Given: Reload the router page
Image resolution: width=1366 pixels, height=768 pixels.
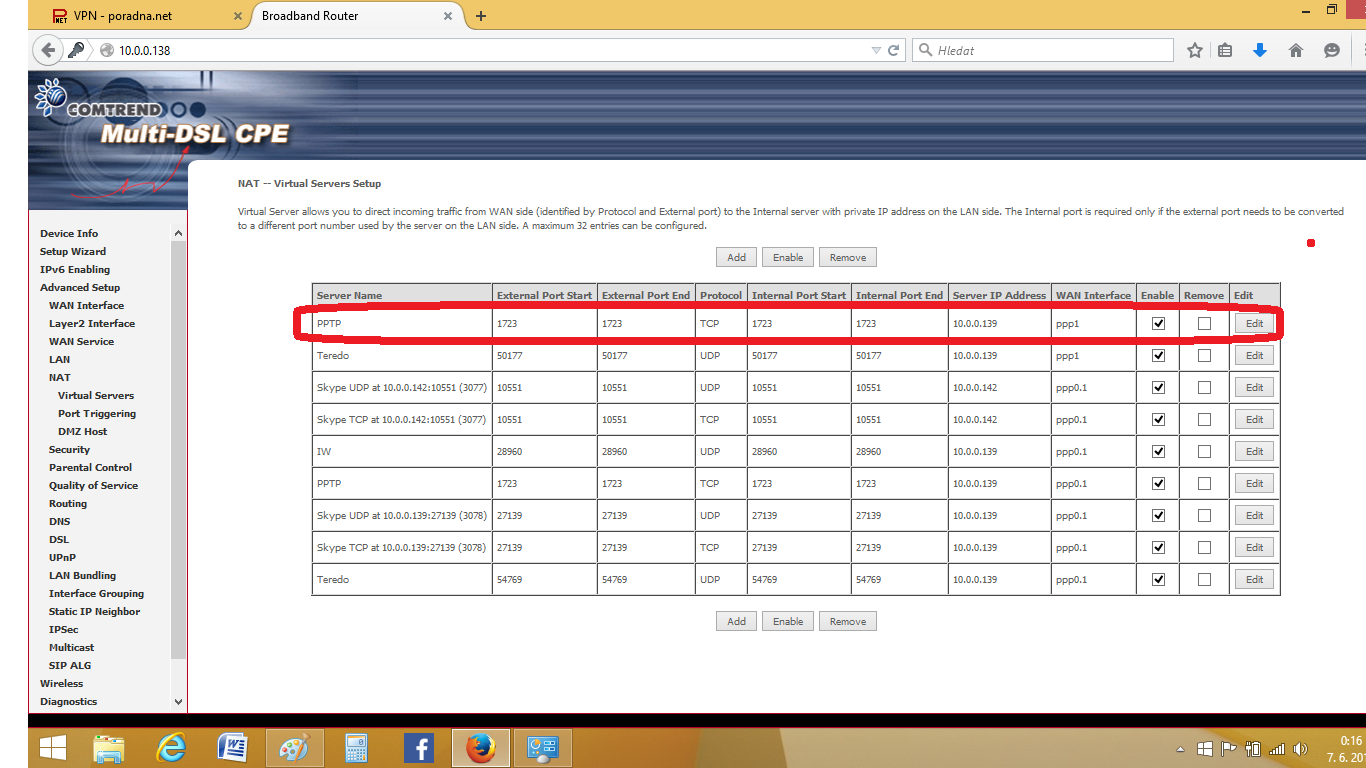Looking at the screenshot, I should (x=894, y=50).
